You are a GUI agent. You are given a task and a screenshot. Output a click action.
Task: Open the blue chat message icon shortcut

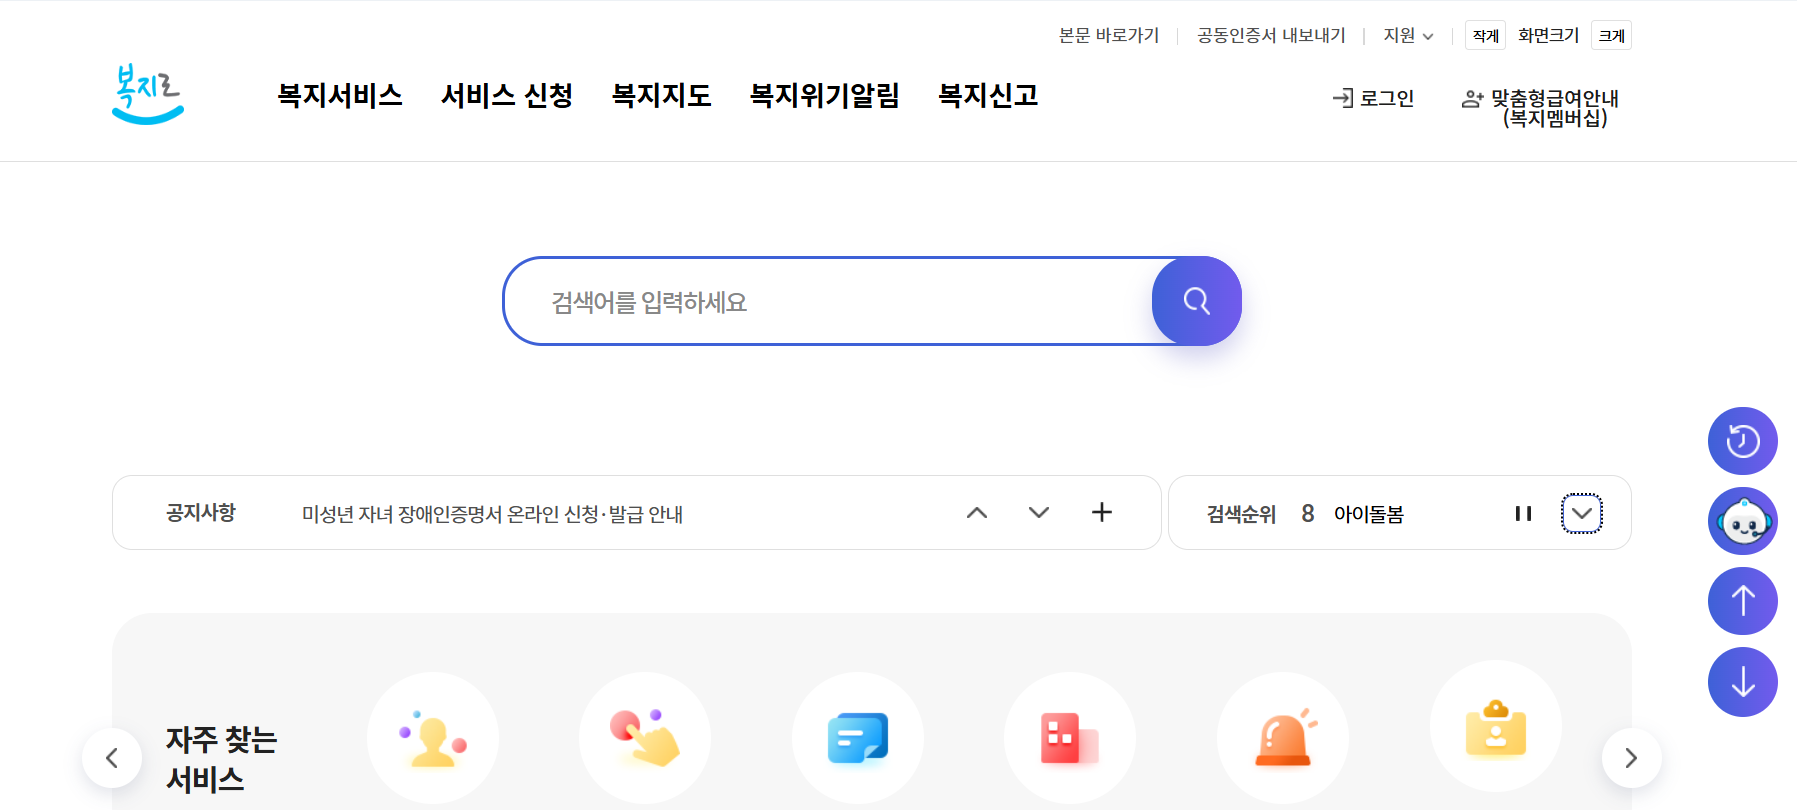click(858, 738)
